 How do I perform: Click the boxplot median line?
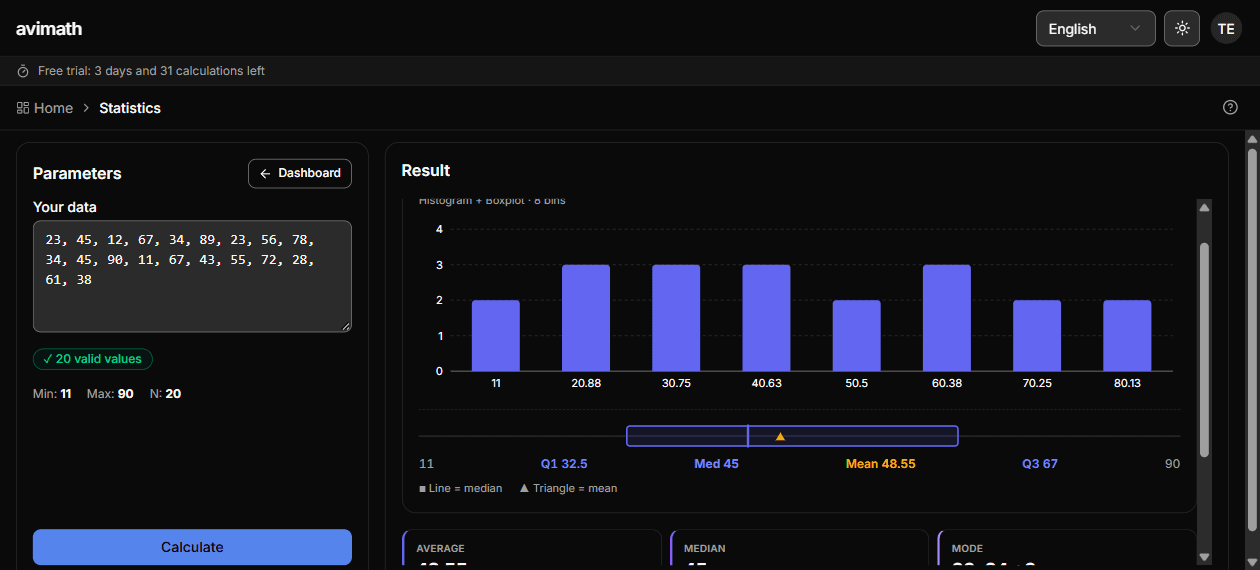coord(748,436)
